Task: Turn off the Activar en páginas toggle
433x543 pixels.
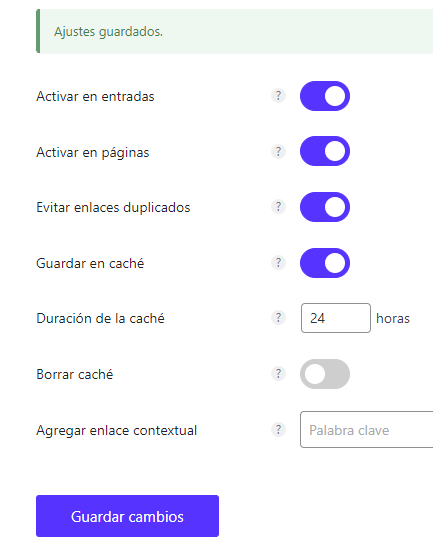Action: tap(325, 151)
